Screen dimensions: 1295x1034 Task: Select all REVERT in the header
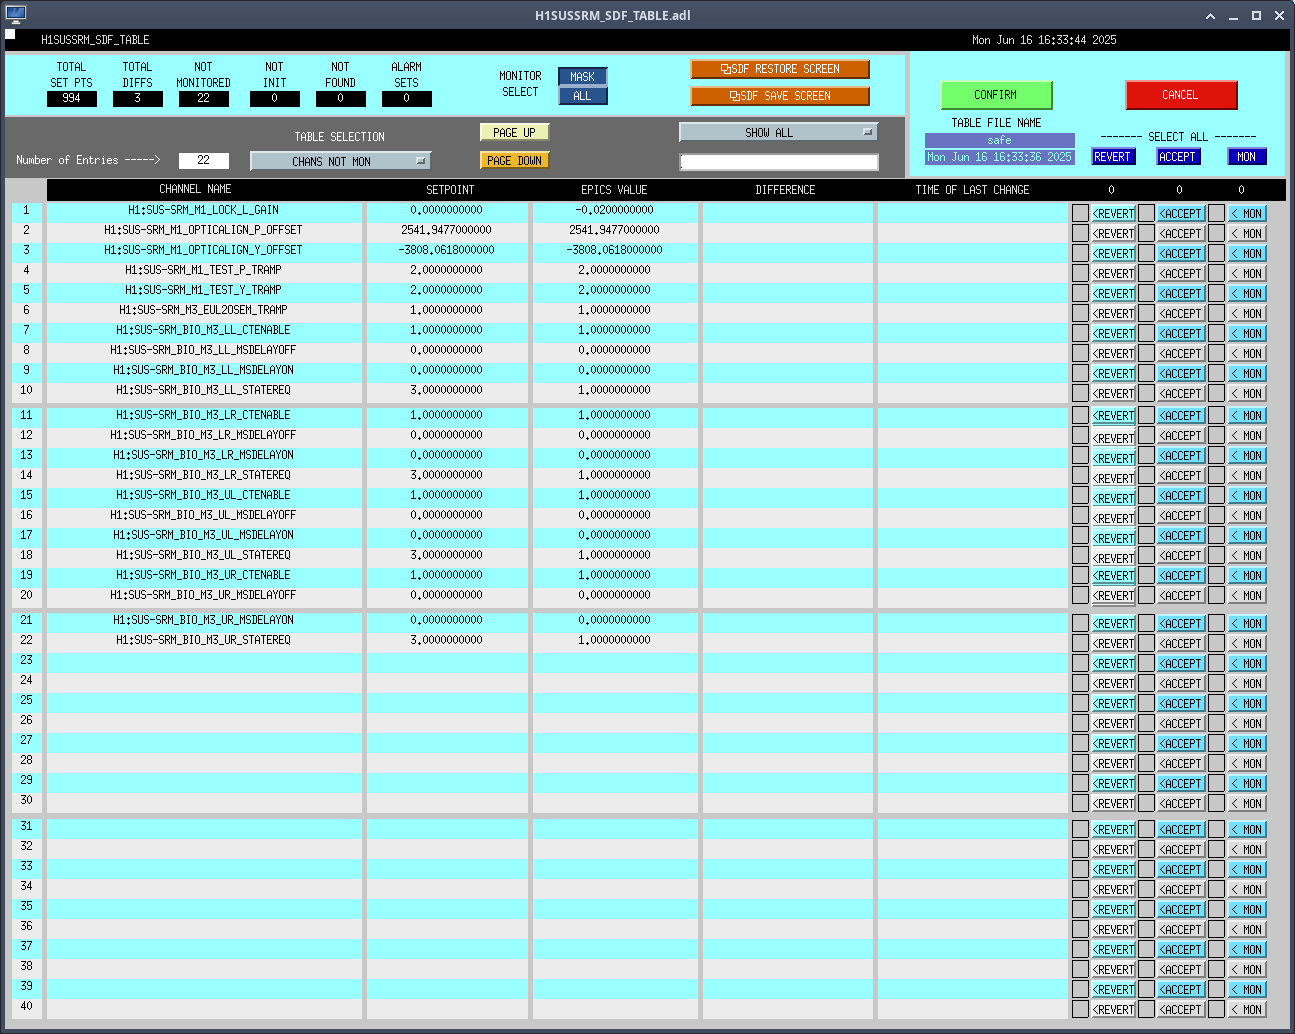1112,157
